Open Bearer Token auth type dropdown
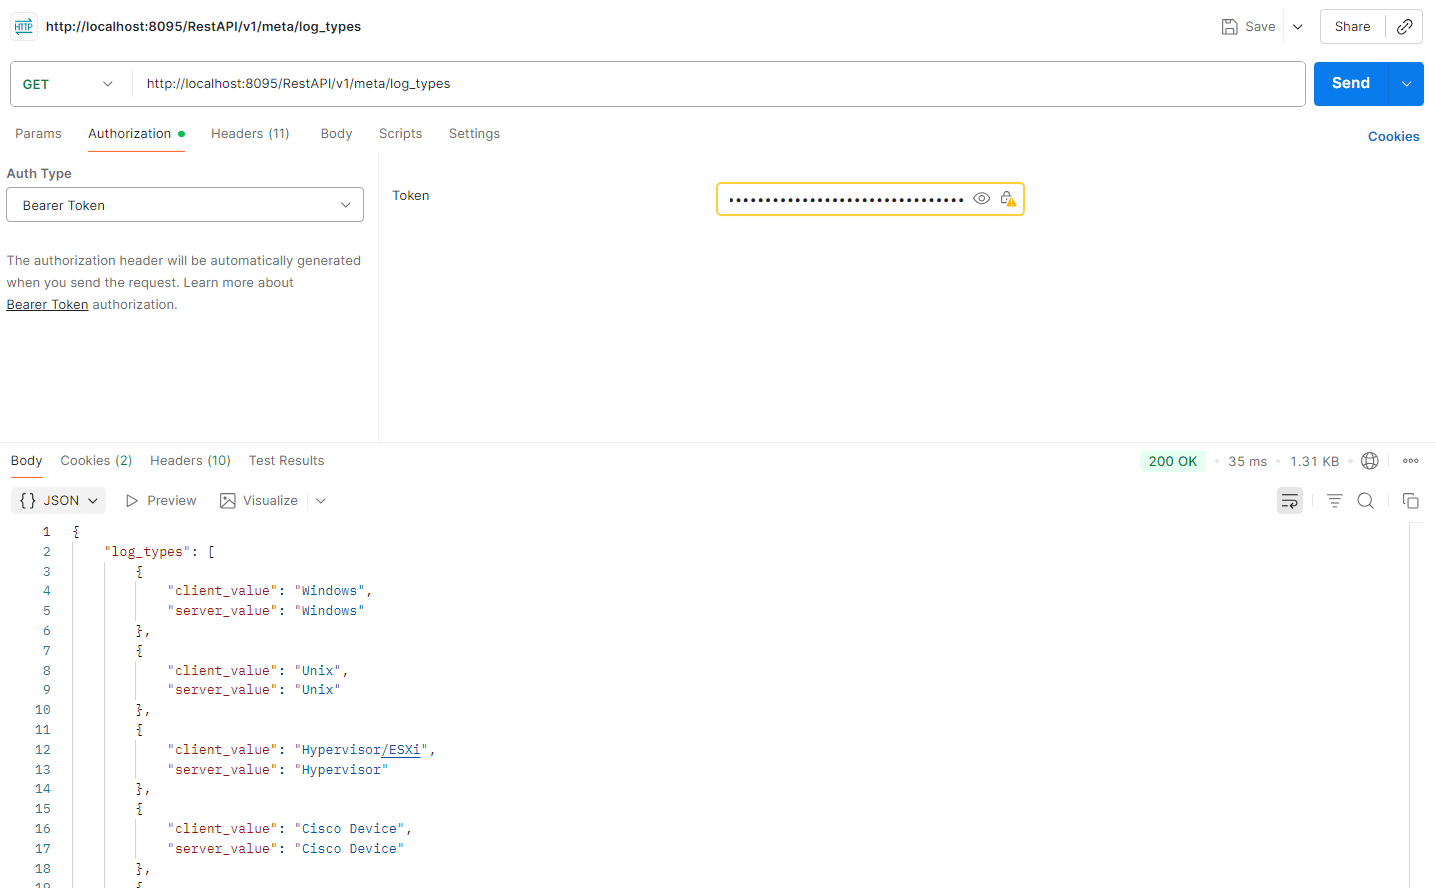This screenshot has height=888, width=1436. click(x=185, y=205)
